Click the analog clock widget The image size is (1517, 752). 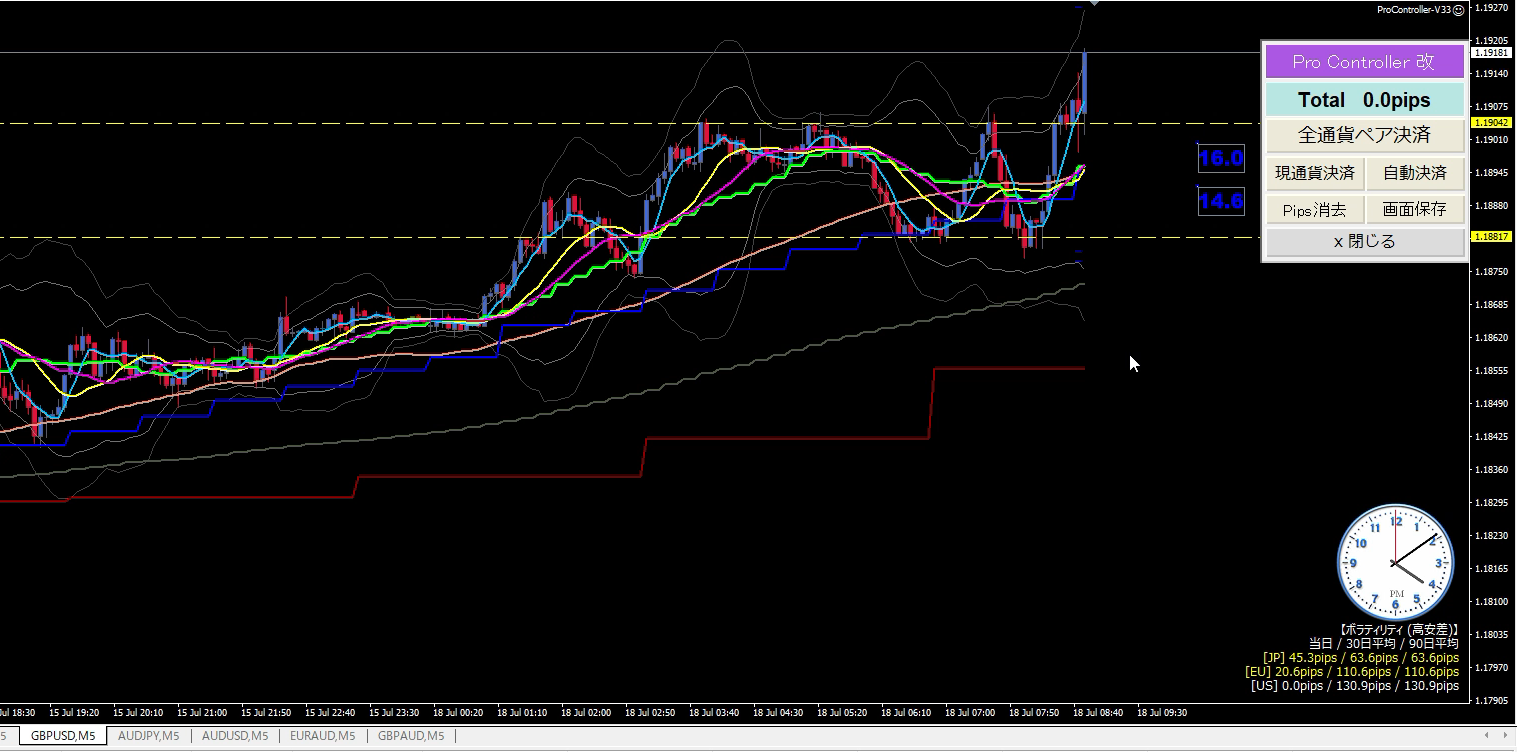(1395, 561)
